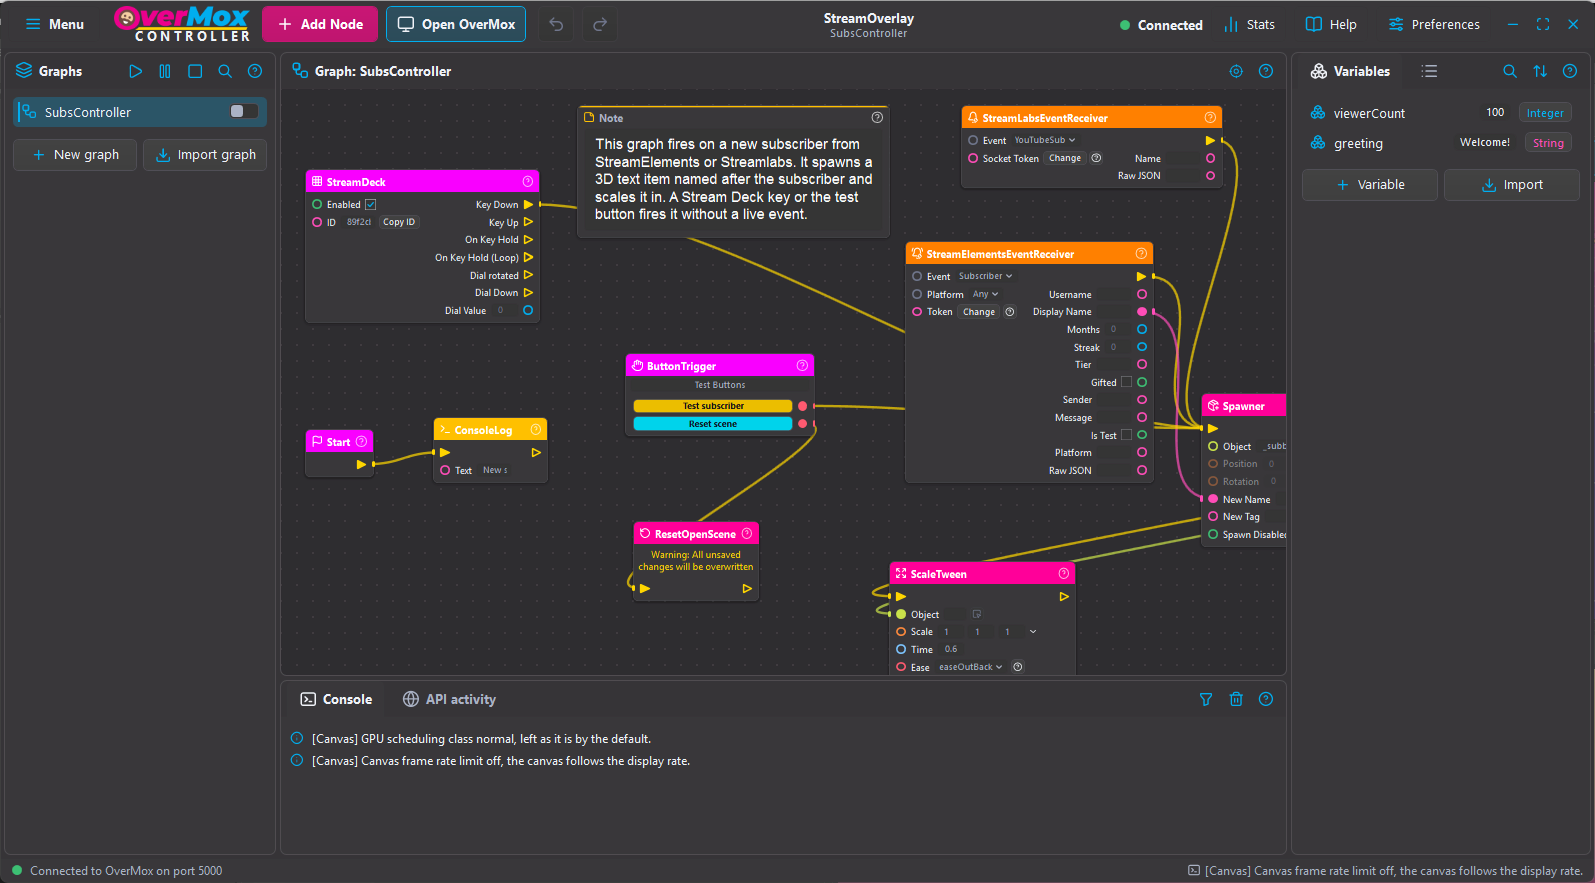Center graph view with the target icon
The width and height of the screenshot is (1595, 883).
1236,71
